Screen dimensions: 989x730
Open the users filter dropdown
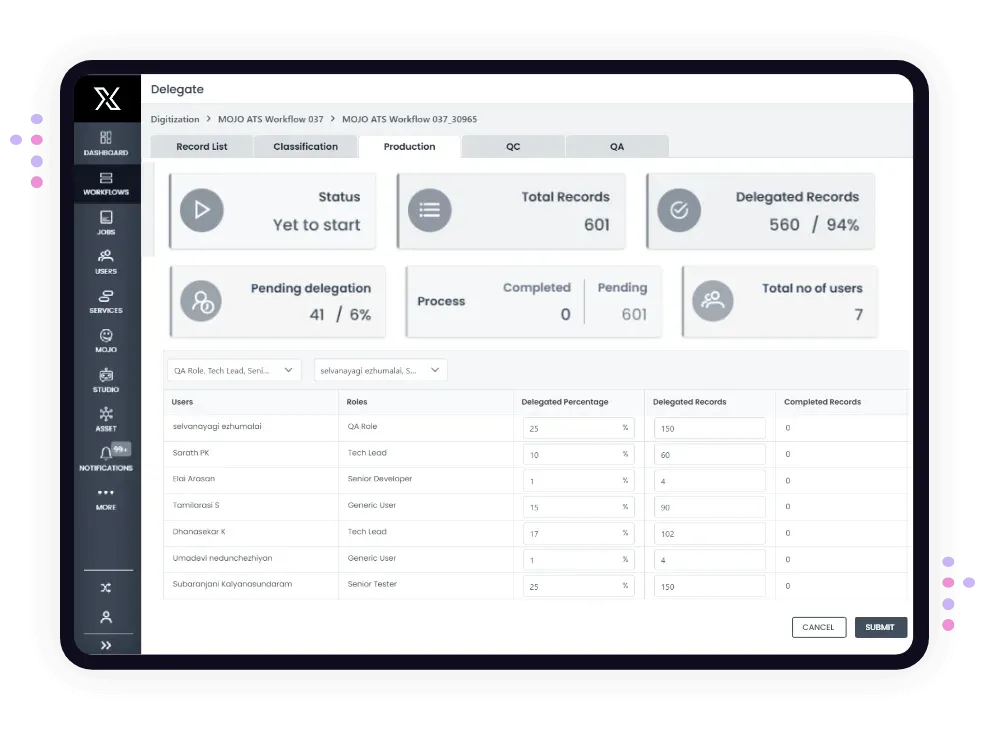pyautogui.click(x=380, y=370)
